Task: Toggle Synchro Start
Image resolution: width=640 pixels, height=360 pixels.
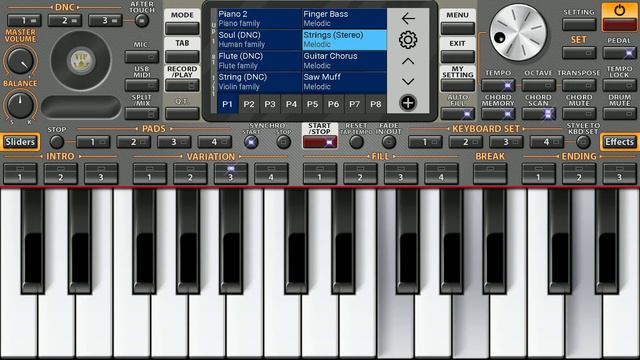Action: tap(251, 142)
